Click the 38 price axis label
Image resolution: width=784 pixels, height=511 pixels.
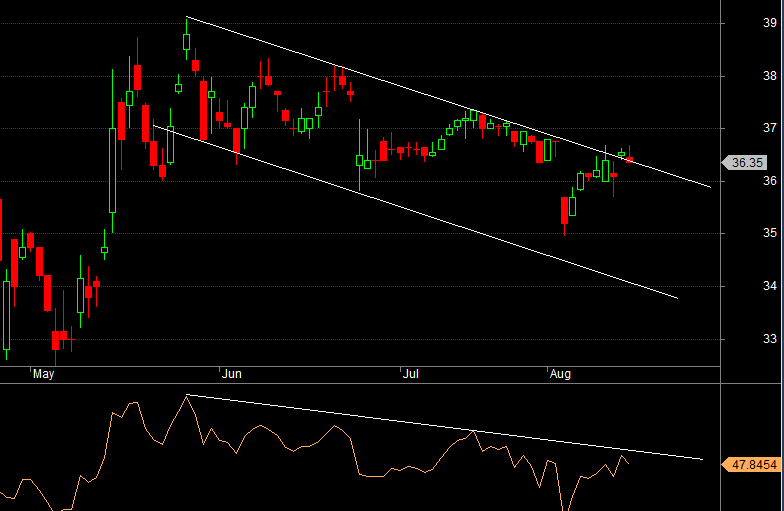(770, 76)
